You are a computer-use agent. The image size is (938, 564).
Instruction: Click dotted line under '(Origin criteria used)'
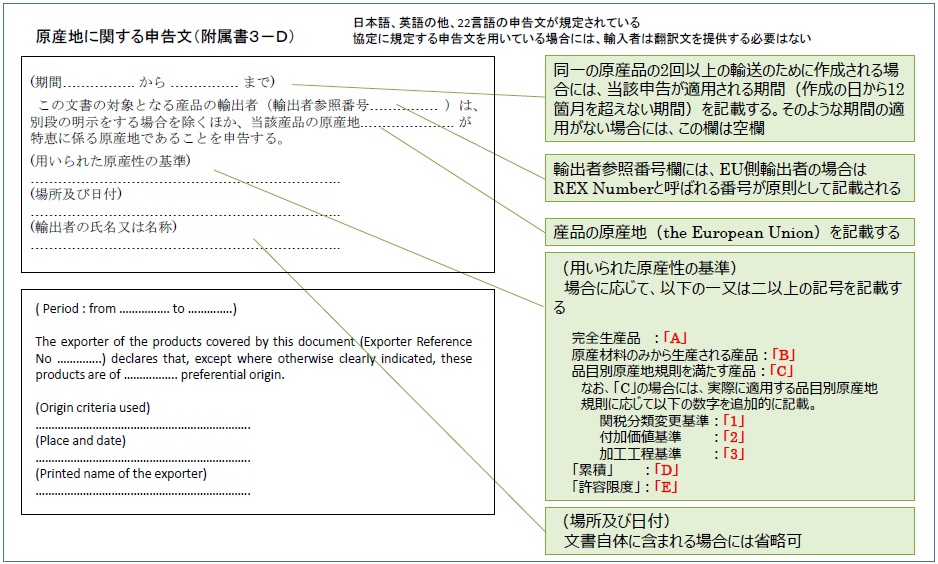click(143, 425)
